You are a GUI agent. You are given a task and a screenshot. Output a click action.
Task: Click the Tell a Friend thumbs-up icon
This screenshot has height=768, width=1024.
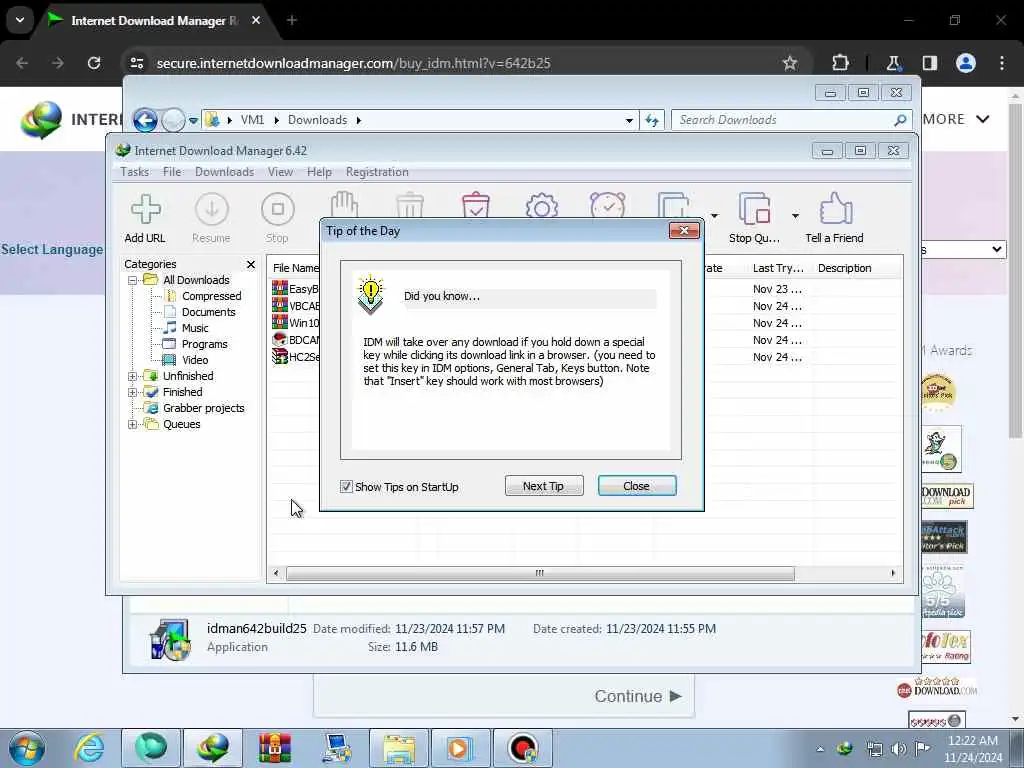point(836,208)
